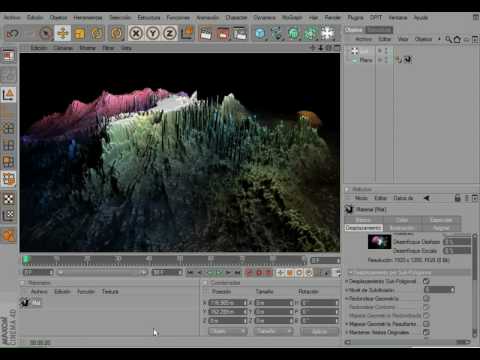480x360 pixels.
Task: Select the model mode triangle icon
Action: point(8,95)
